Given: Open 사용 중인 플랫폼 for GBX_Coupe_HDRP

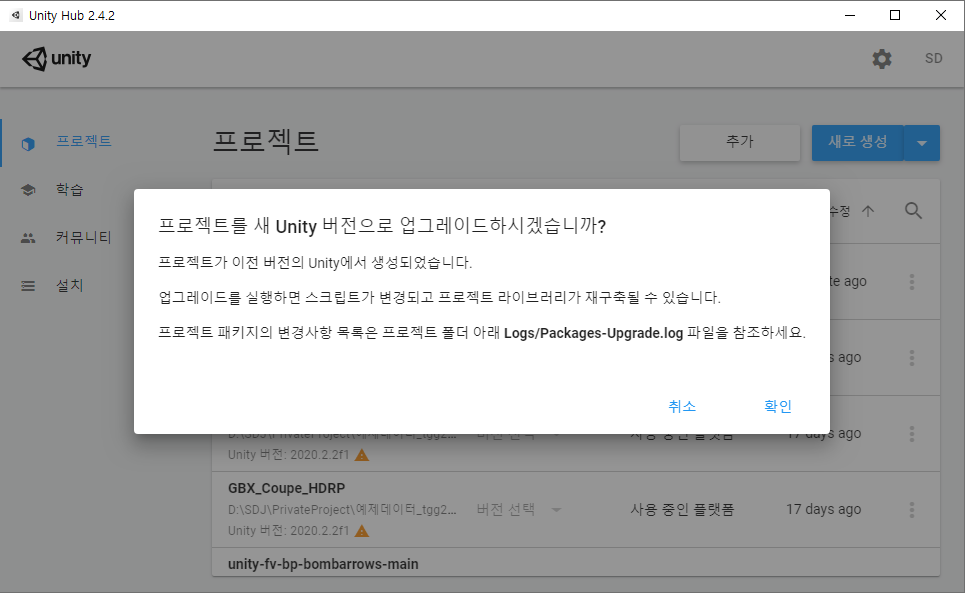Looking at the screenshot, I should [682, 509].
